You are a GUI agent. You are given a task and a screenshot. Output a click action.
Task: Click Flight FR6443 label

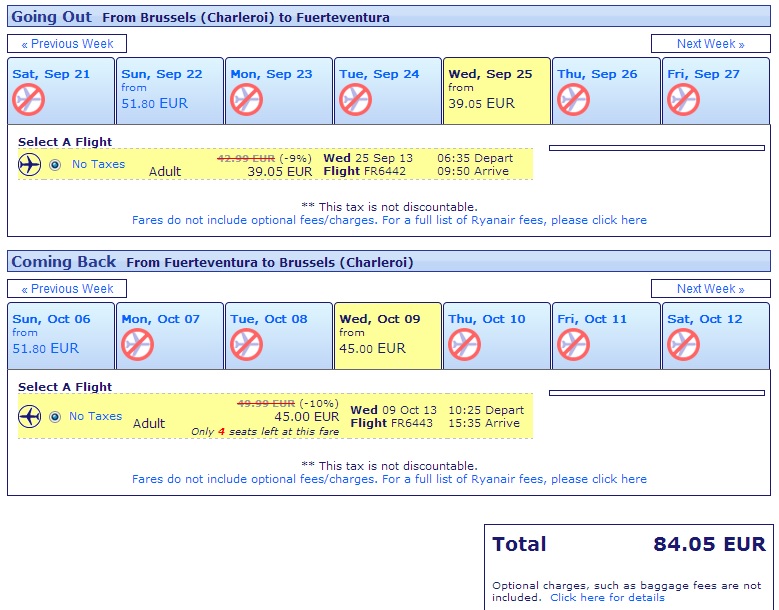point(391,423)
